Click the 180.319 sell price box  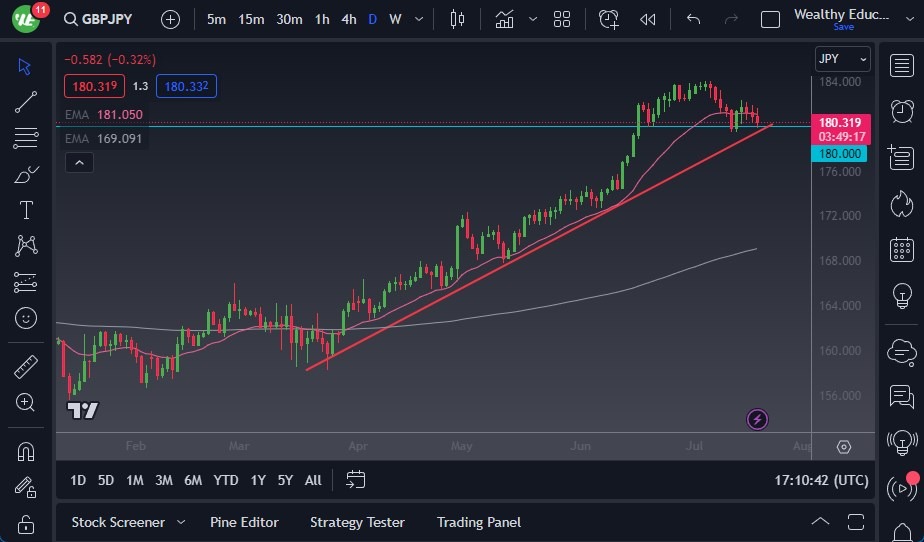click(94, 87)
